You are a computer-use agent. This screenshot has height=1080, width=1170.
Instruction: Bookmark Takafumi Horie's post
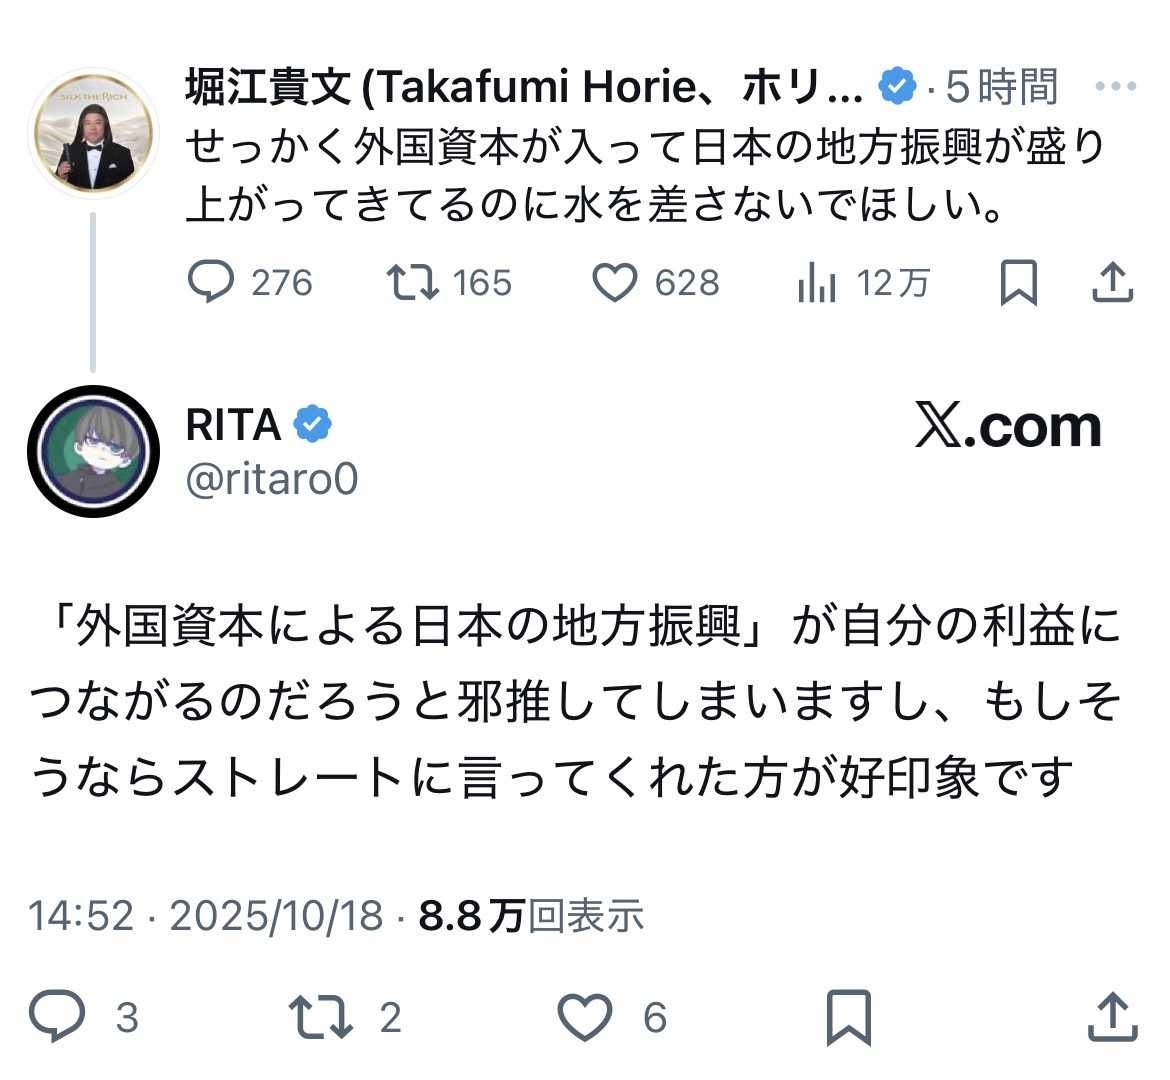coord(1018,283)
